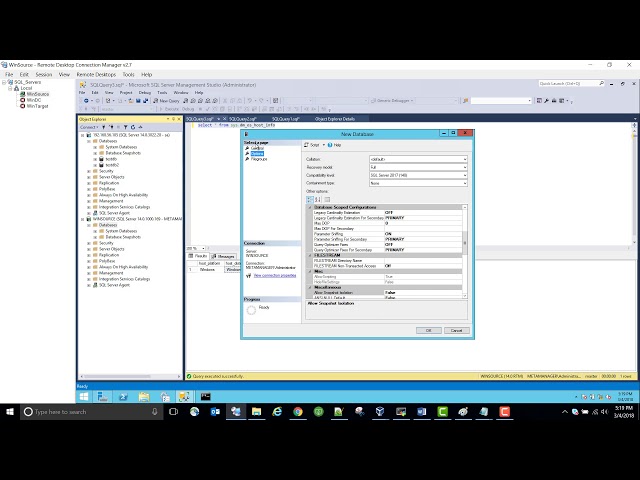Click the view connection properties icon
This screenshot has width=640, height=480.
(x=249, y=276)
